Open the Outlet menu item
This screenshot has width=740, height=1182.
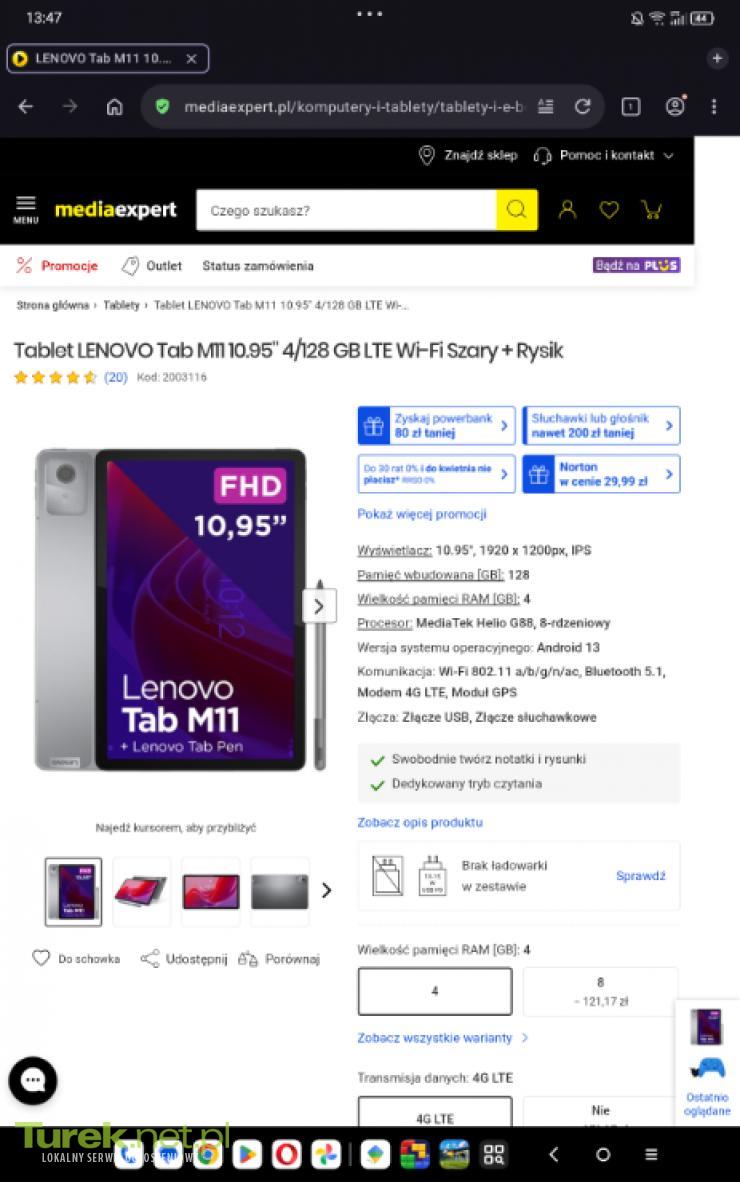click(x=153, y=265)
